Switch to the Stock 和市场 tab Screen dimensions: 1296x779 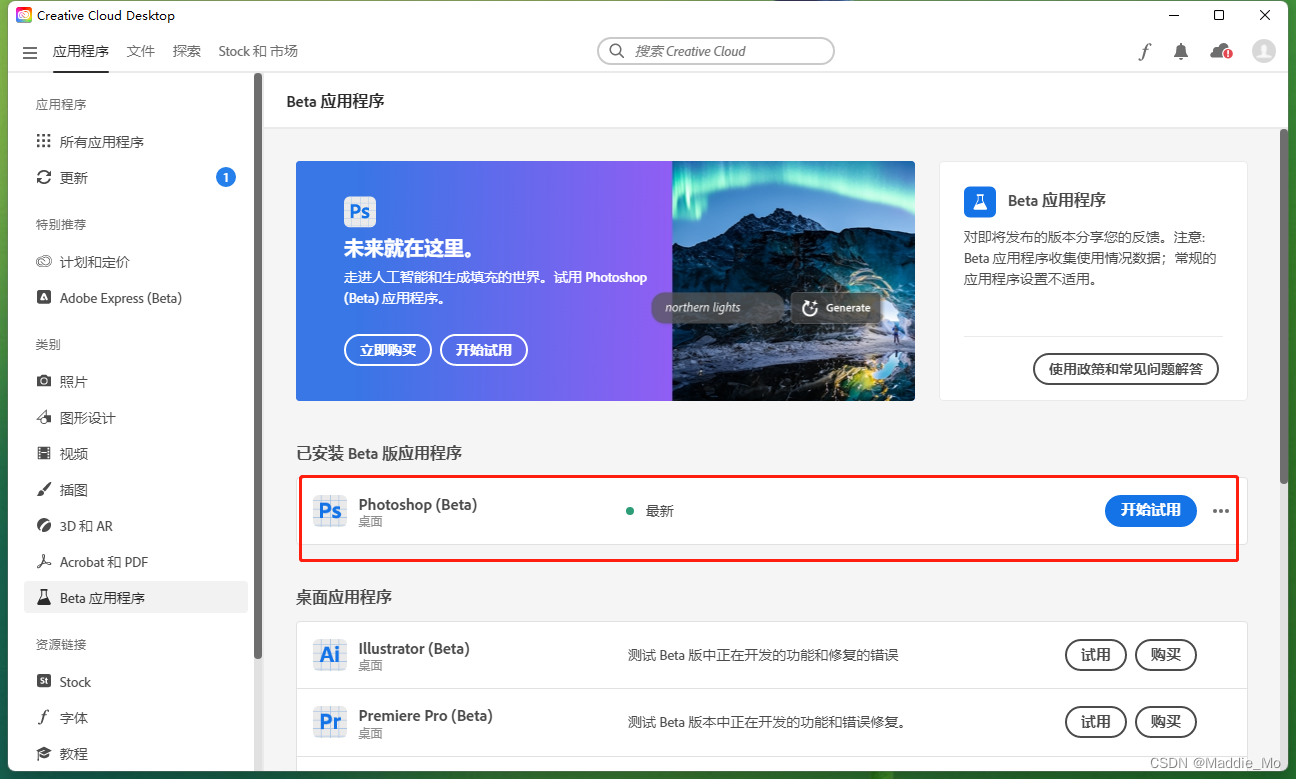pyautogui.click(x=258, y=51)
